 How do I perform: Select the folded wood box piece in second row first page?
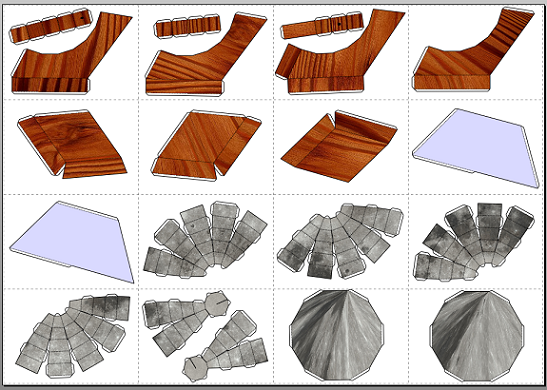point(72,144)
